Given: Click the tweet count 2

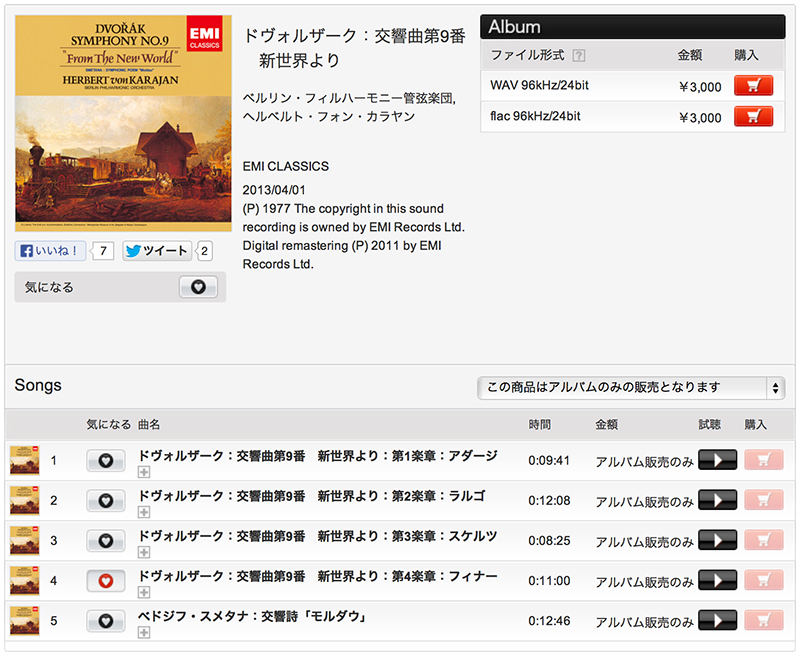Looking at the screenshot, I should tap(204, 251).
